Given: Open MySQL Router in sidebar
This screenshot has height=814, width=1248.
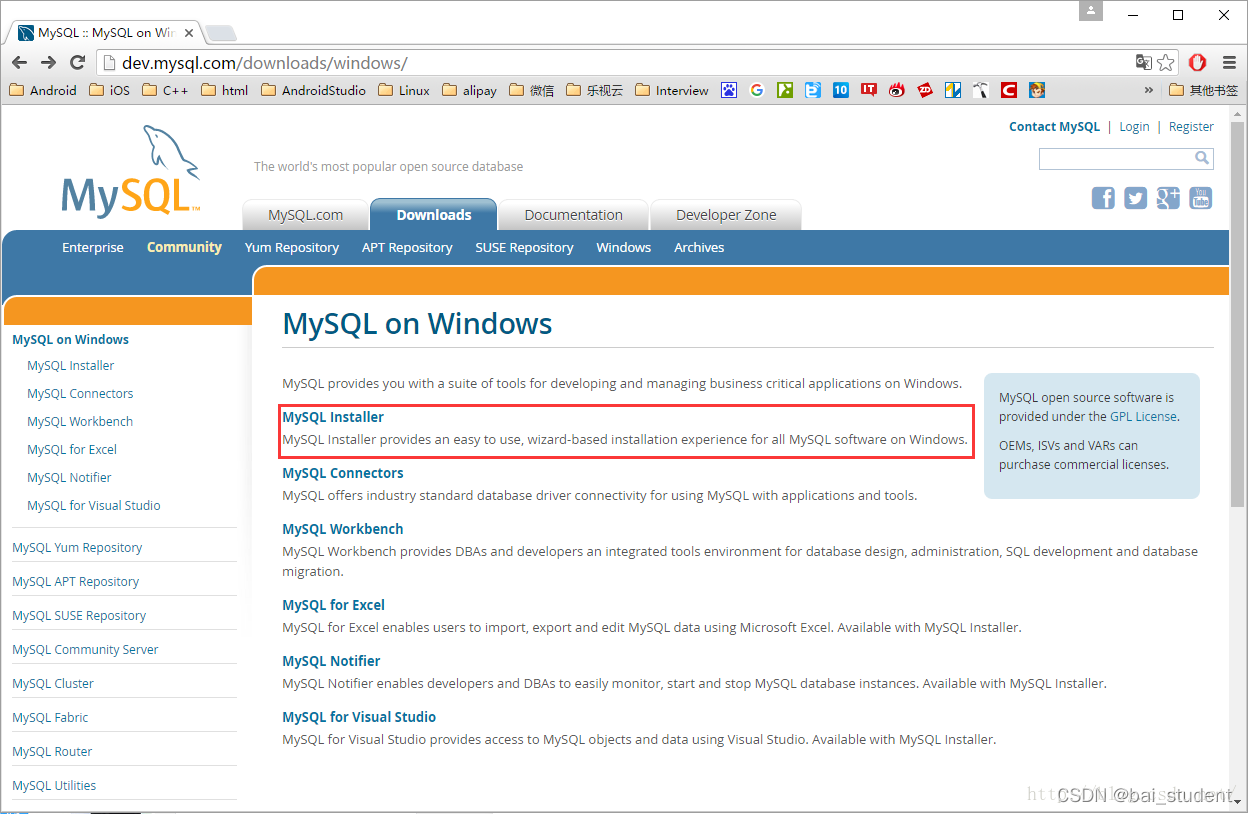Looking at the screenshot, I should click(x=52, y=752).
